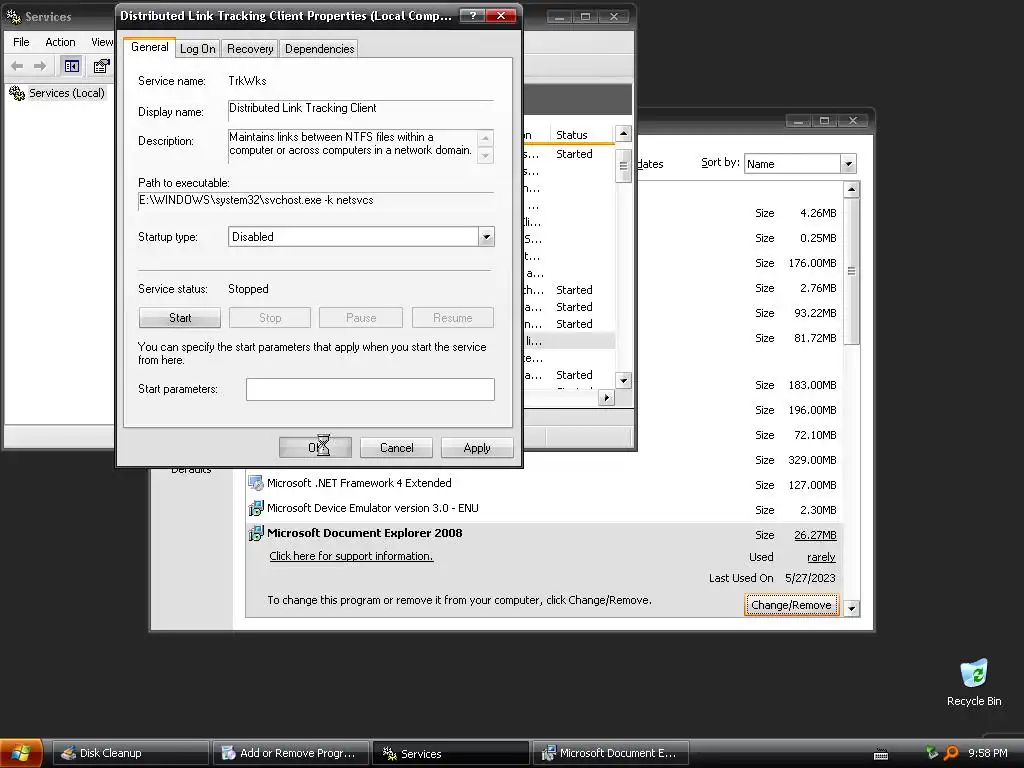Image resolution: width=1024 pixels, height=768 pixels.
Task: Click the 176.00MB size entry
Action: click(812, 263)
